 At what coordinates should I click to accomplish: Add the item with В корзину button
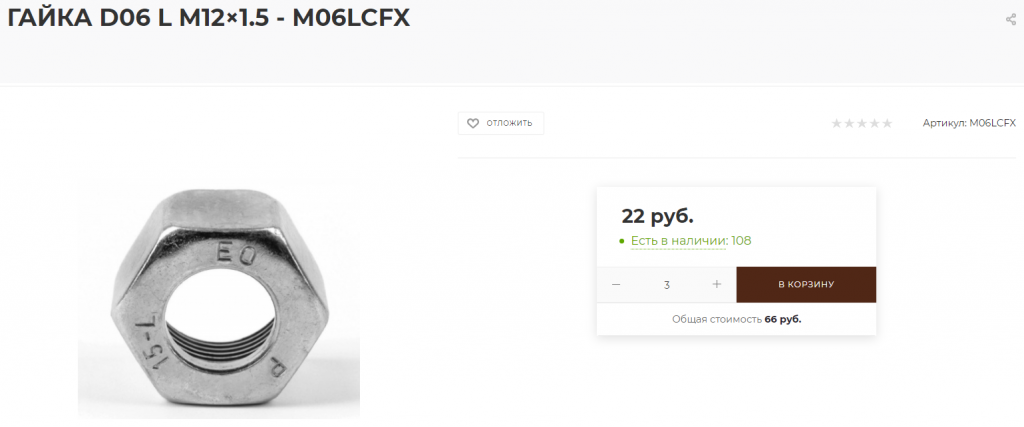pyautogui.click(x=806, y=285)
